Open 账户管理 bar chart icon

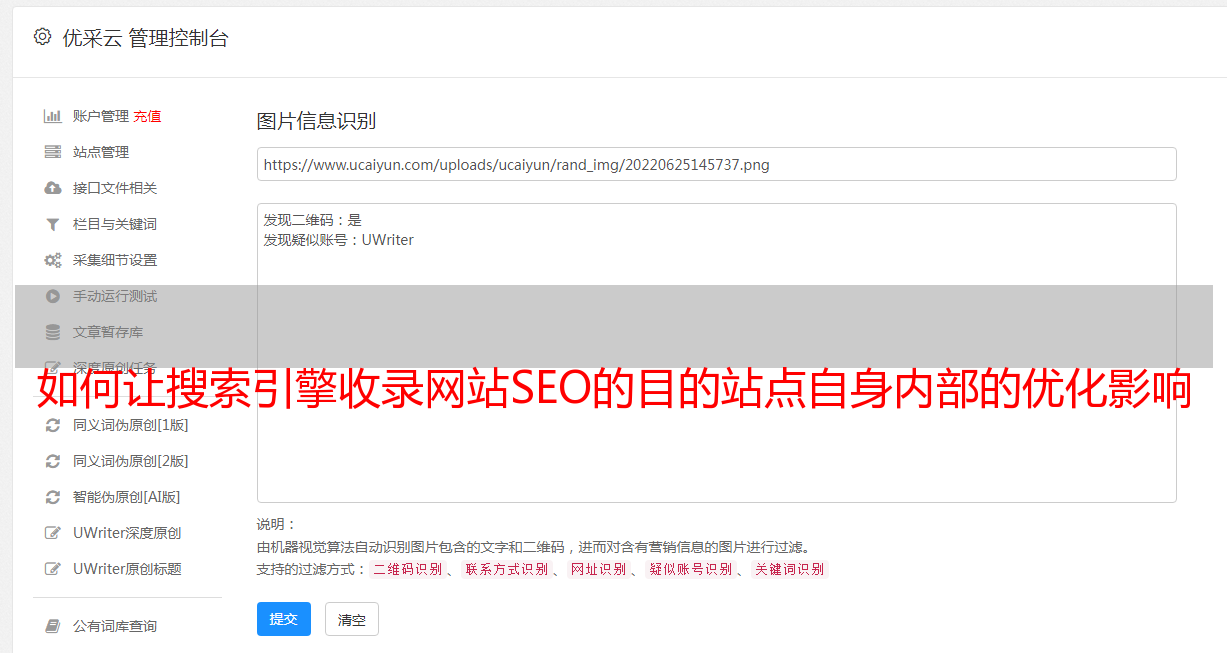(53, 116)
